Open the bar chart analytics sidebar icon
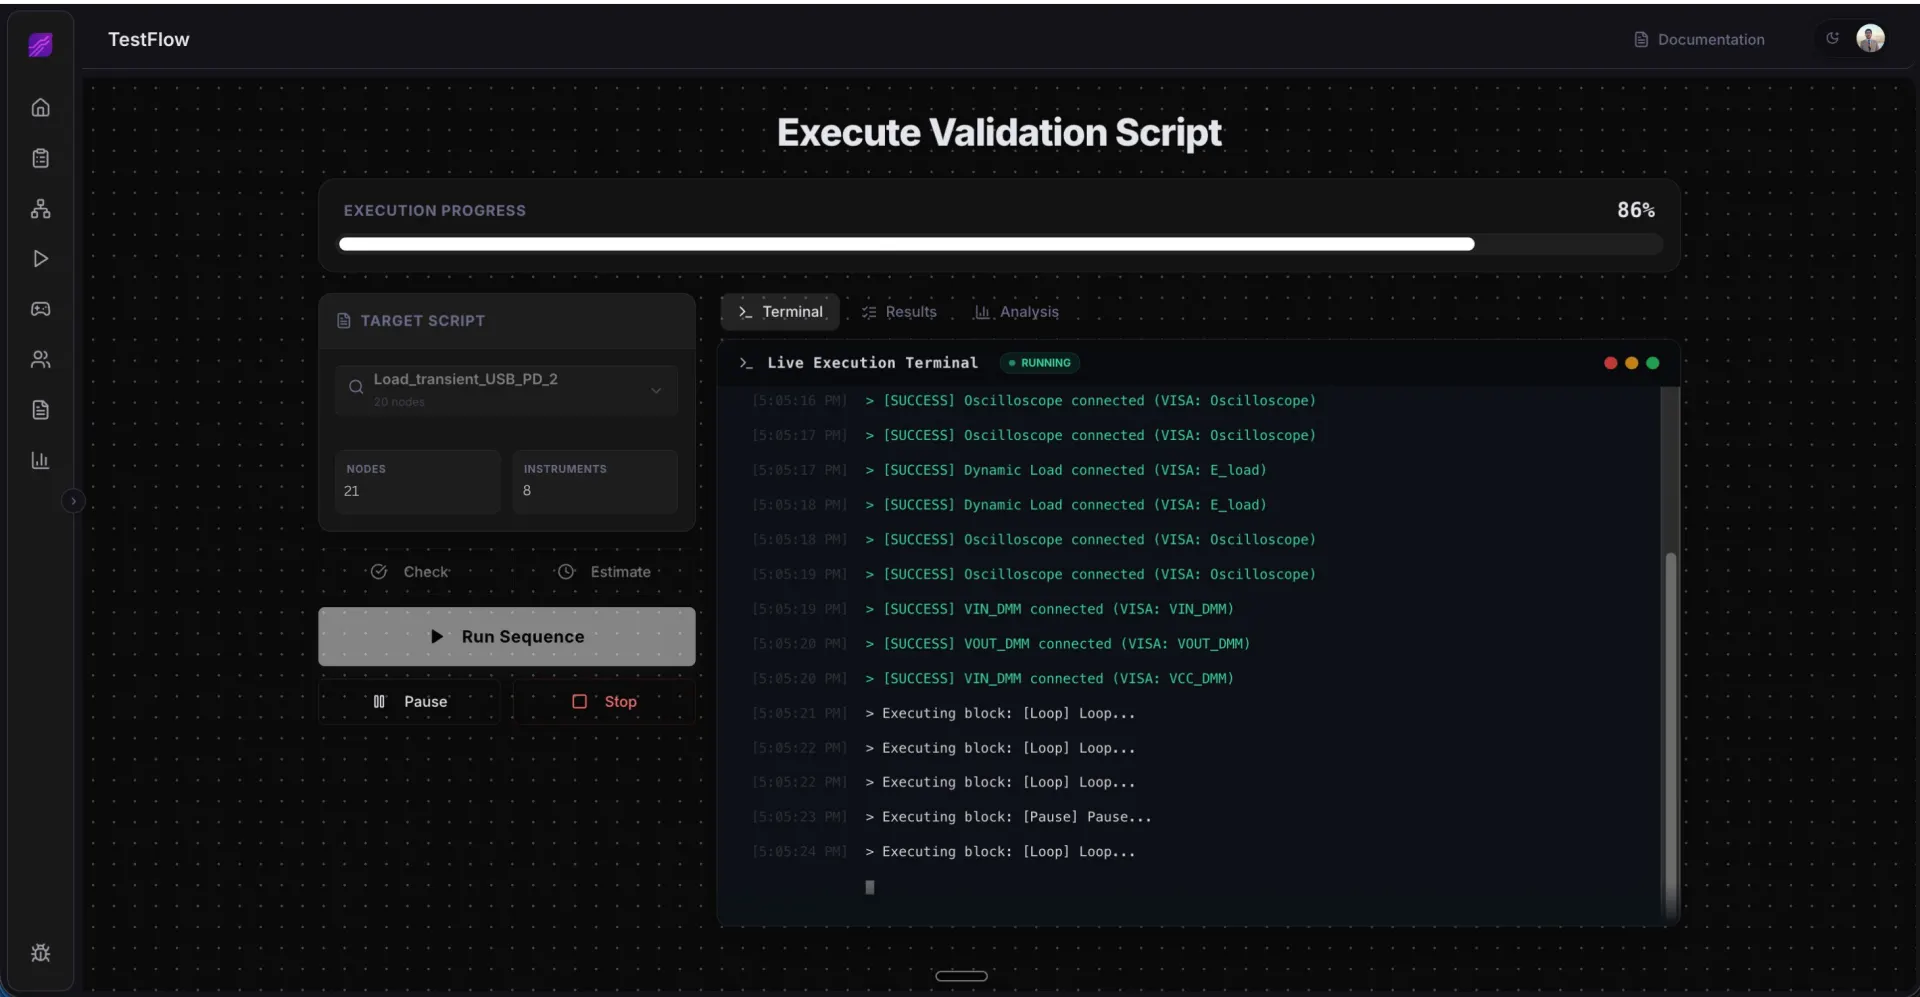 (x=40, y=460)
